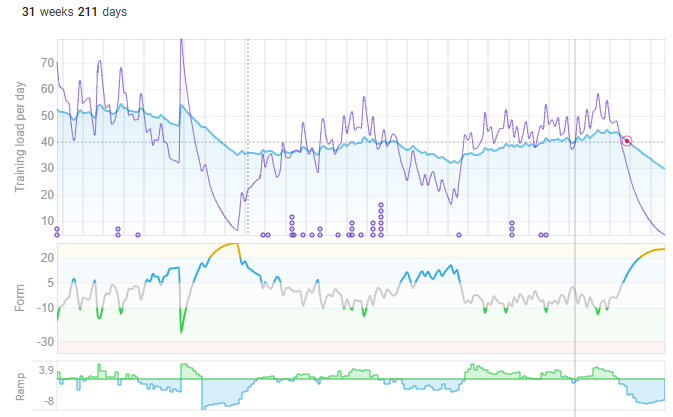Click the deepest green dip in the Form chart
The height and width of the screenshot is (417, 673).
[x=181, y=330]
